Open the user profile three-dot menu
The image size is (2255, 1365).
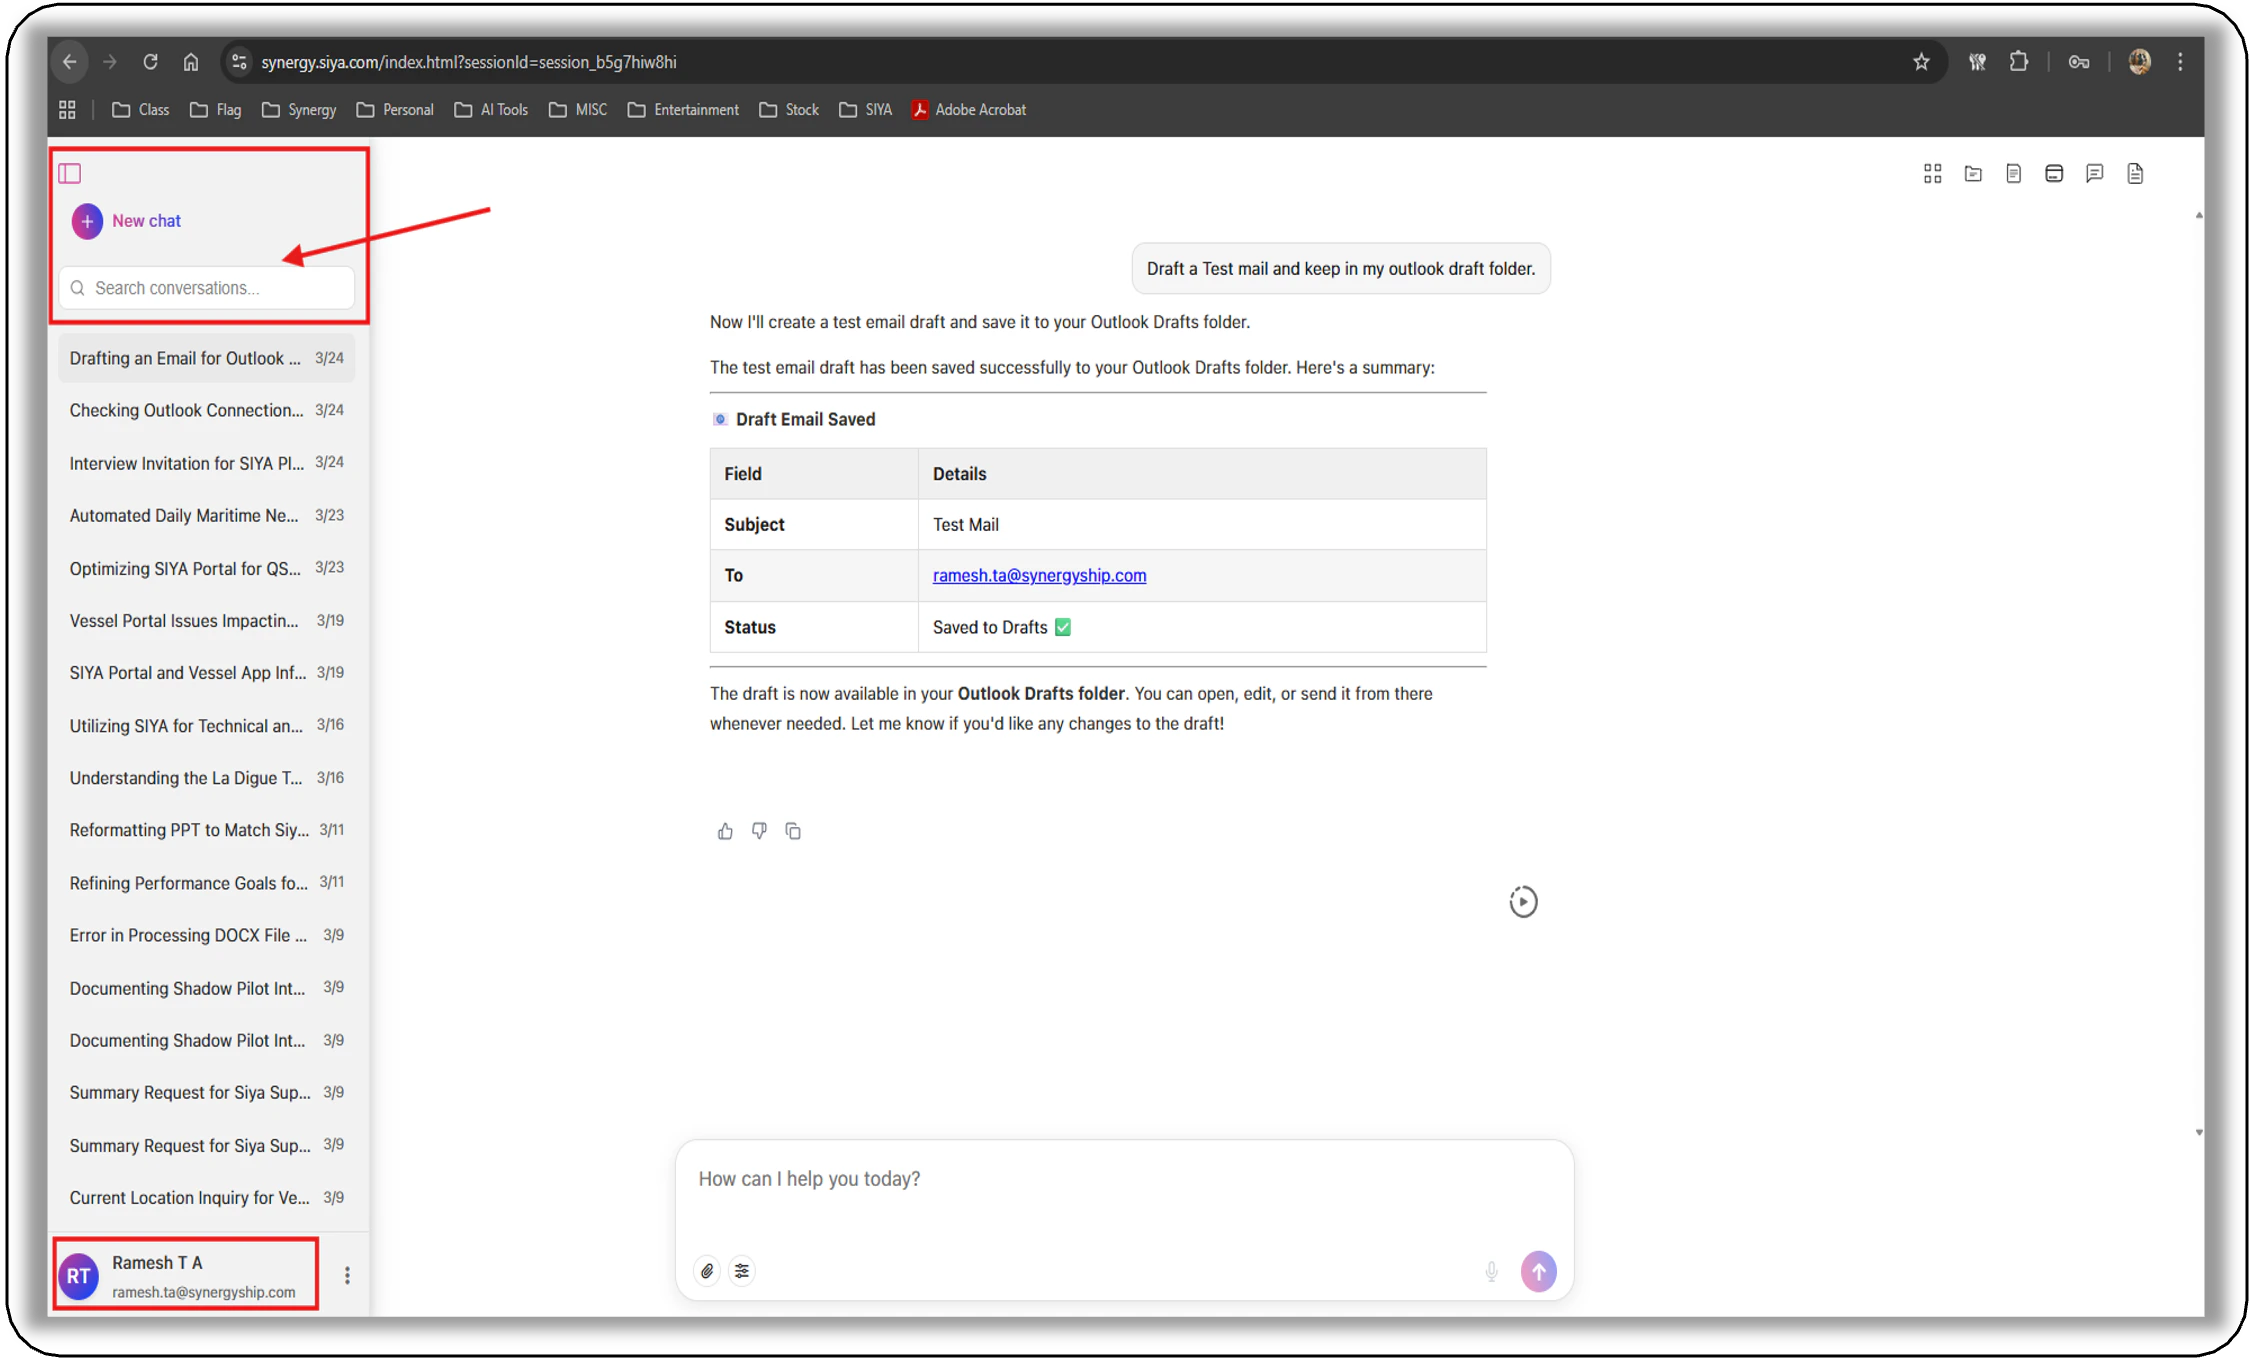coord(347,1275)
